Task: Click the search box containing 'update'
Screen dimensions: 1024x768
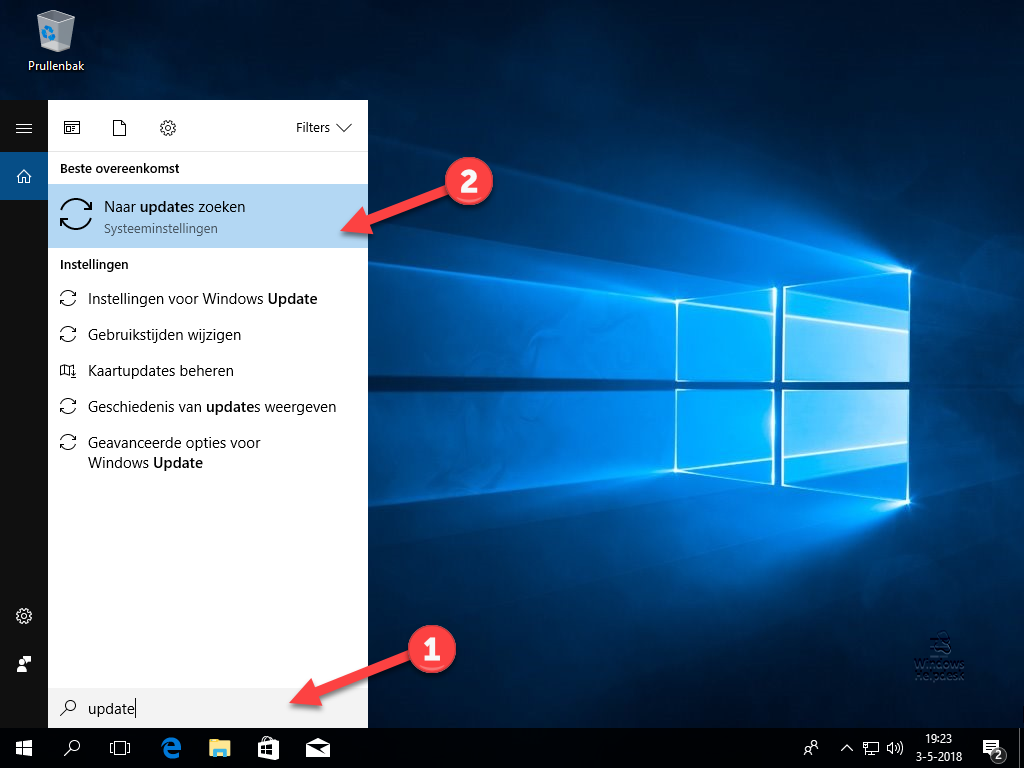Action: (208, 708)
